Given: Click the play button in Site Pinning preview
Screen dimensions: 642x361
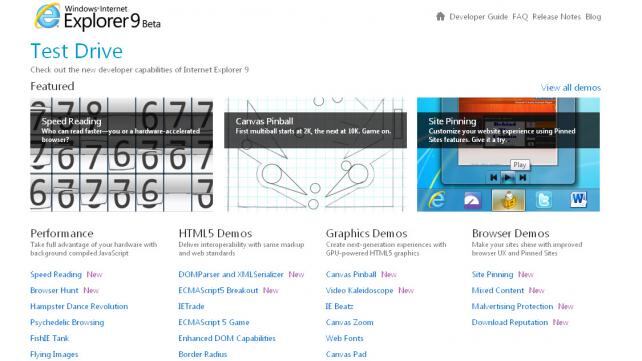Looking at the screenshot, I should (x=508, y=178).
